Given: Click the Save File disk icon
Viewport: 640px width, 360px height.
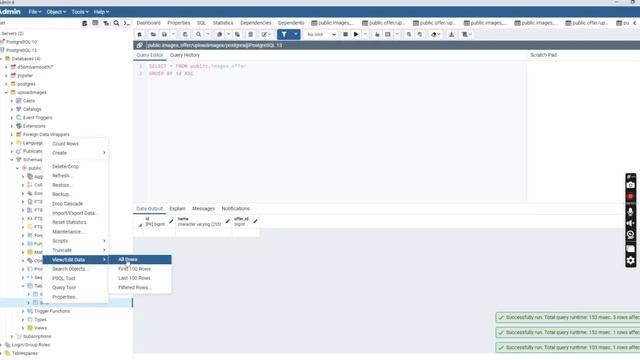Looking at the screenshot, I should click(164, 35).
